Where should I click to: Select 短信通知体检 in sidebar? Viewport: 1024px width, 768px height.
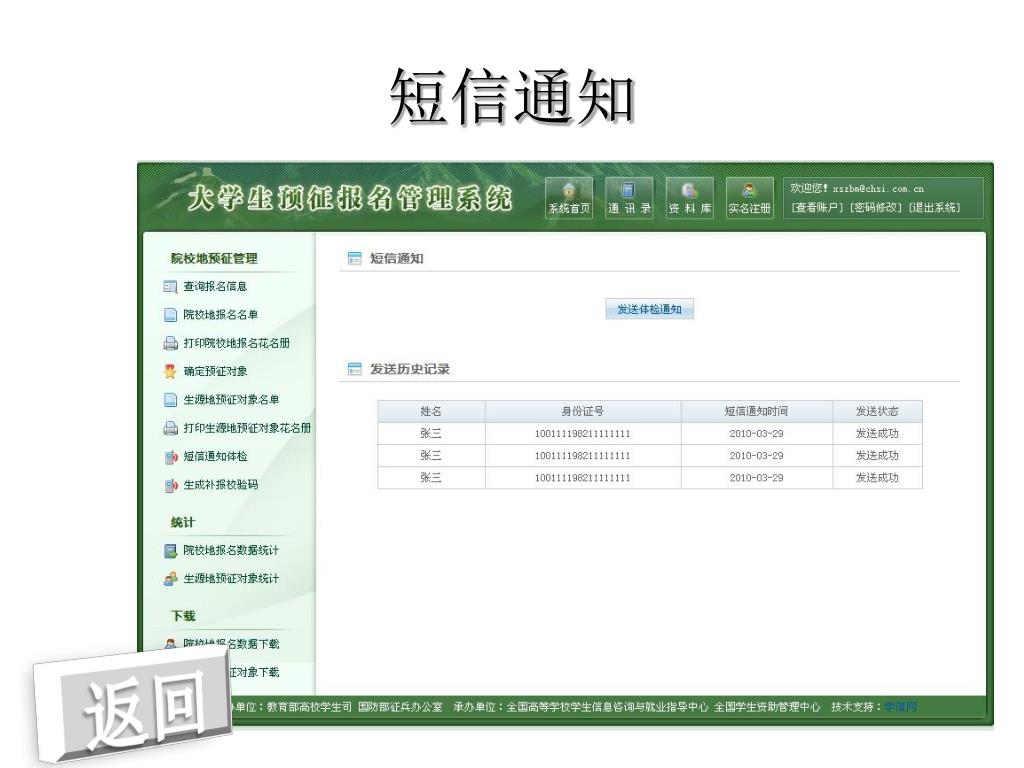coord(215,456)
